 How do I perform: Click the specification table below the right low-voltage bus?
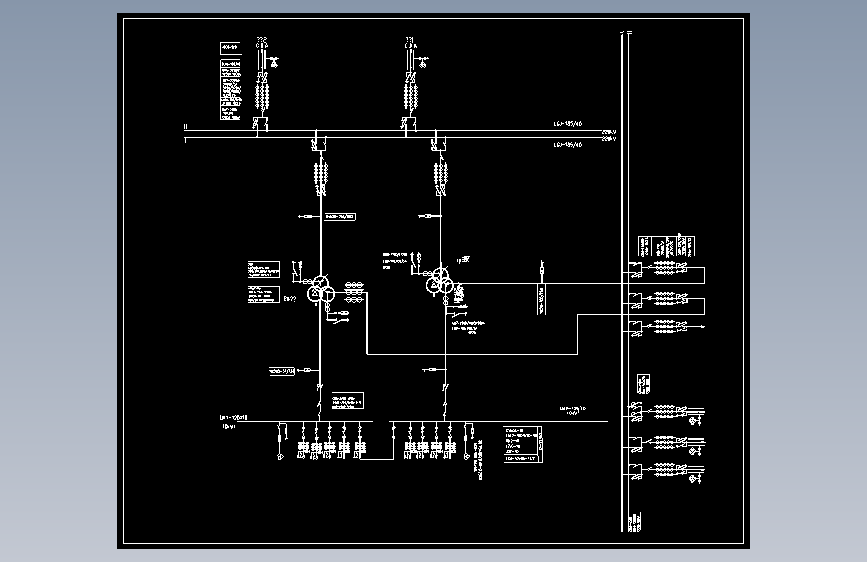click(523, 444)
